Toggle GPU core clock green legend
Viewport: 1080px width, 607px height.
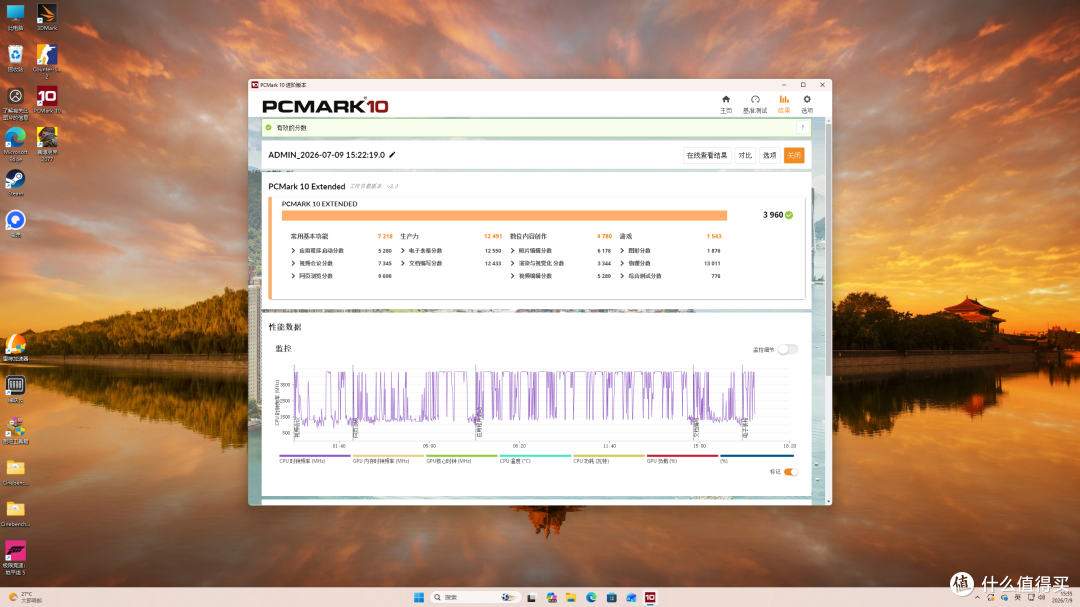[x=461, y=459]
